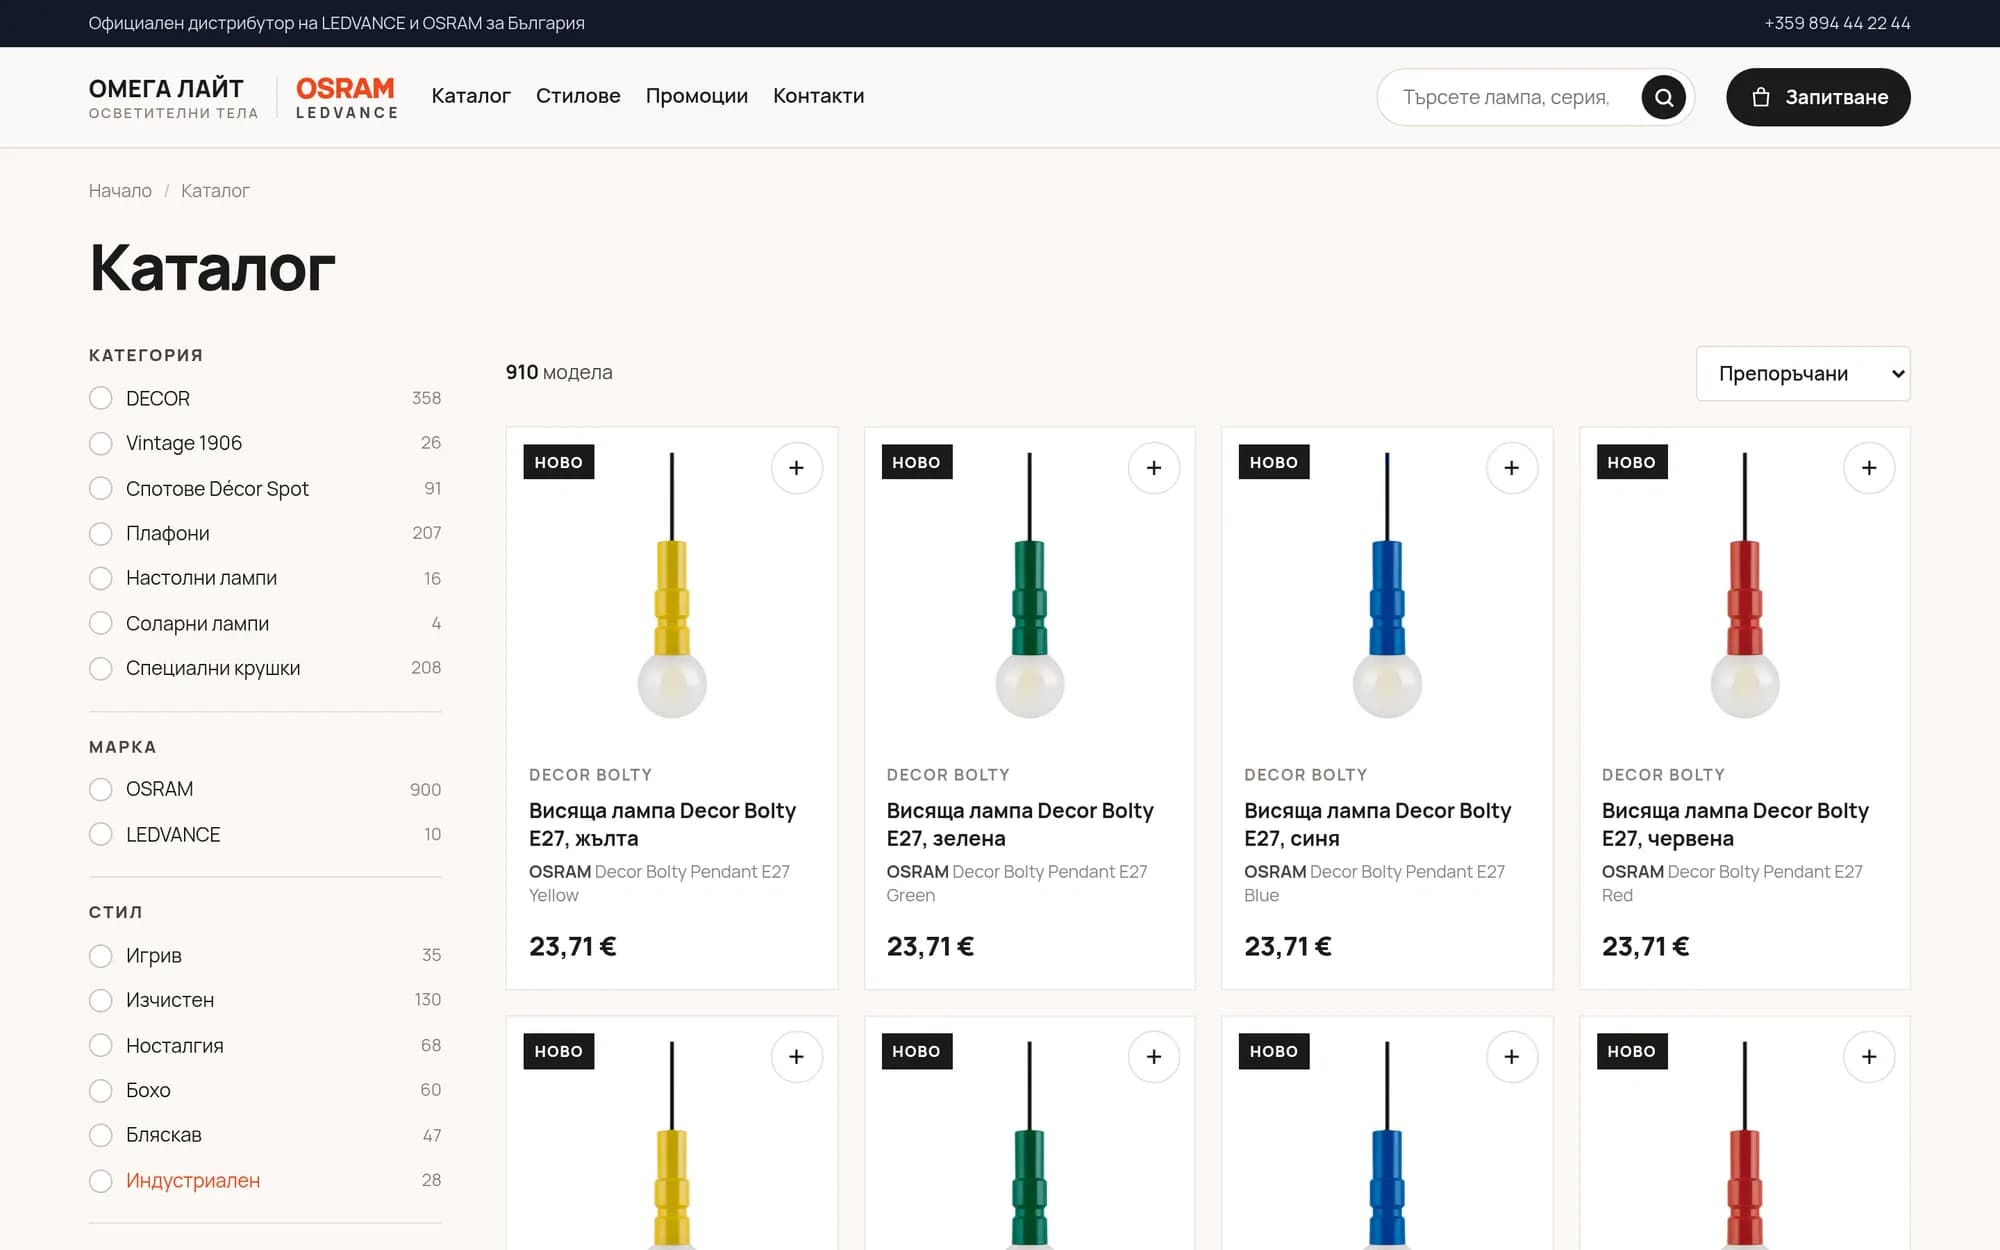Add green Decor Bolty E27 lamp with plus icon
Screen dimensions: 2000x1250
(x=1154, y=468)
